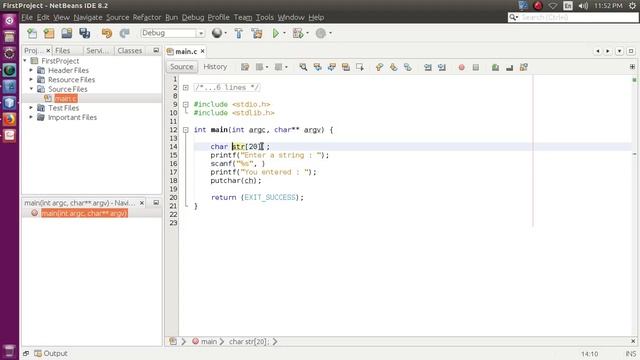The height and width of the screenshot is (360, 640).
Task: Select main.c in the Projects tree
Action: pyautogui.click(x=65, y=98)
